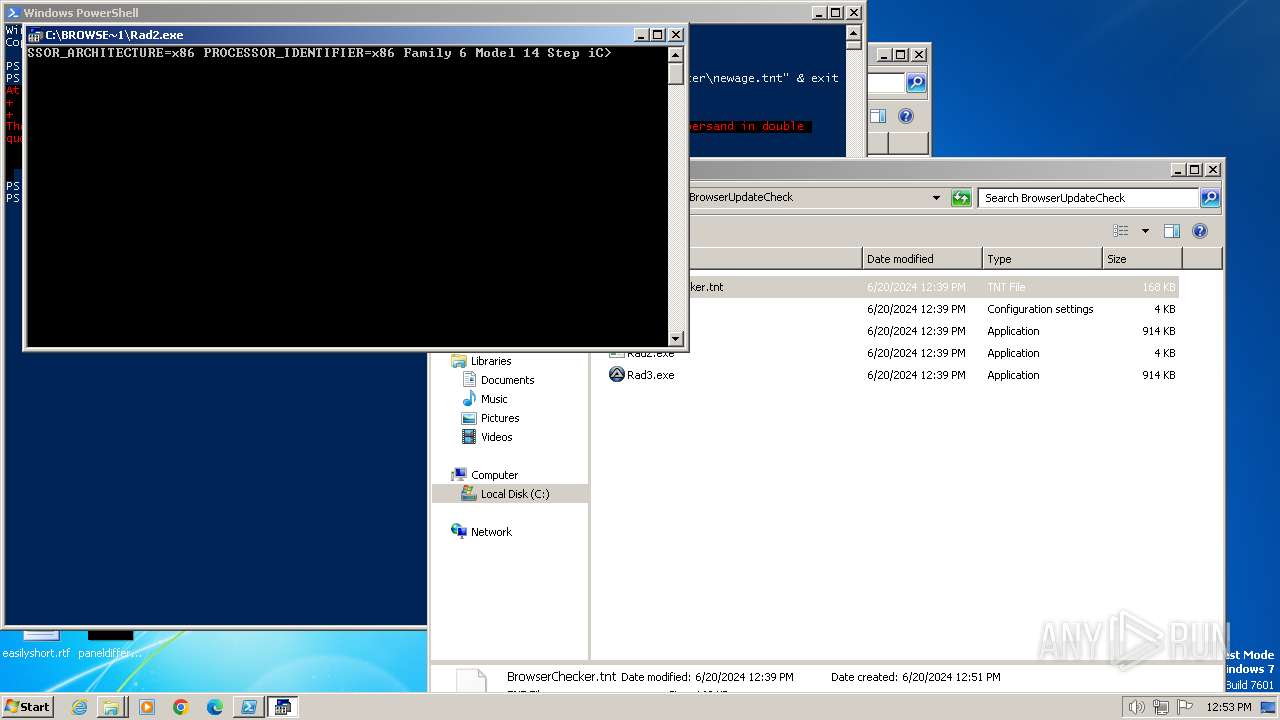The height and width of the screenshot is (720, 1280).
Task: Click the search magnifier in background Explorer window
Action: [916, 83]
